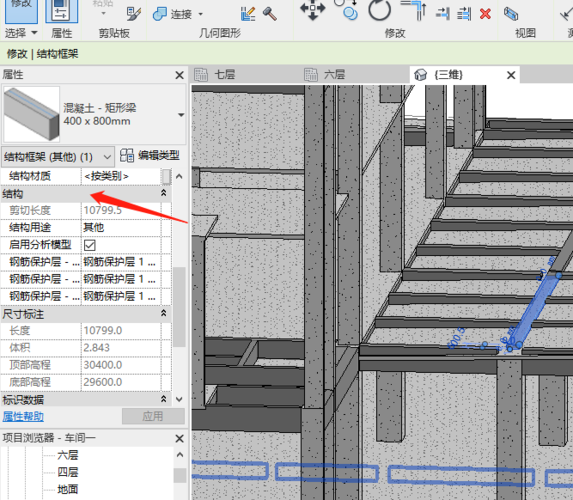573x500 pixels.
Task: Click the red Delete X icon
Action: coord(485,14)
